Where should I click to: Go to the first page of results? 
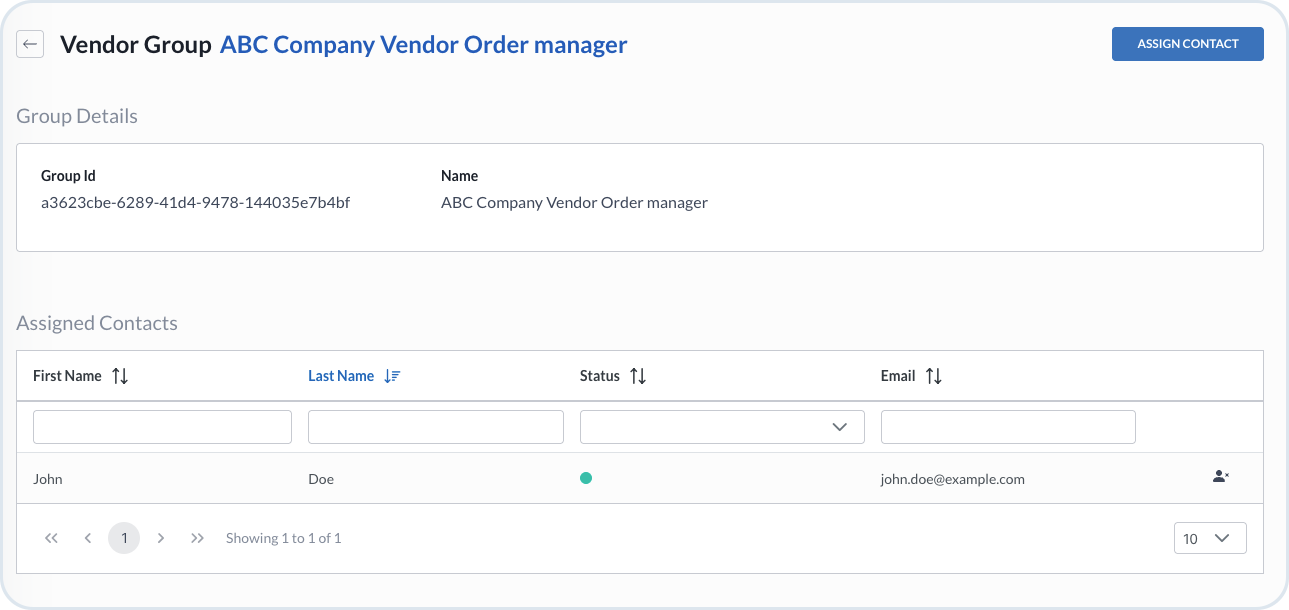[x=52, y=538]
